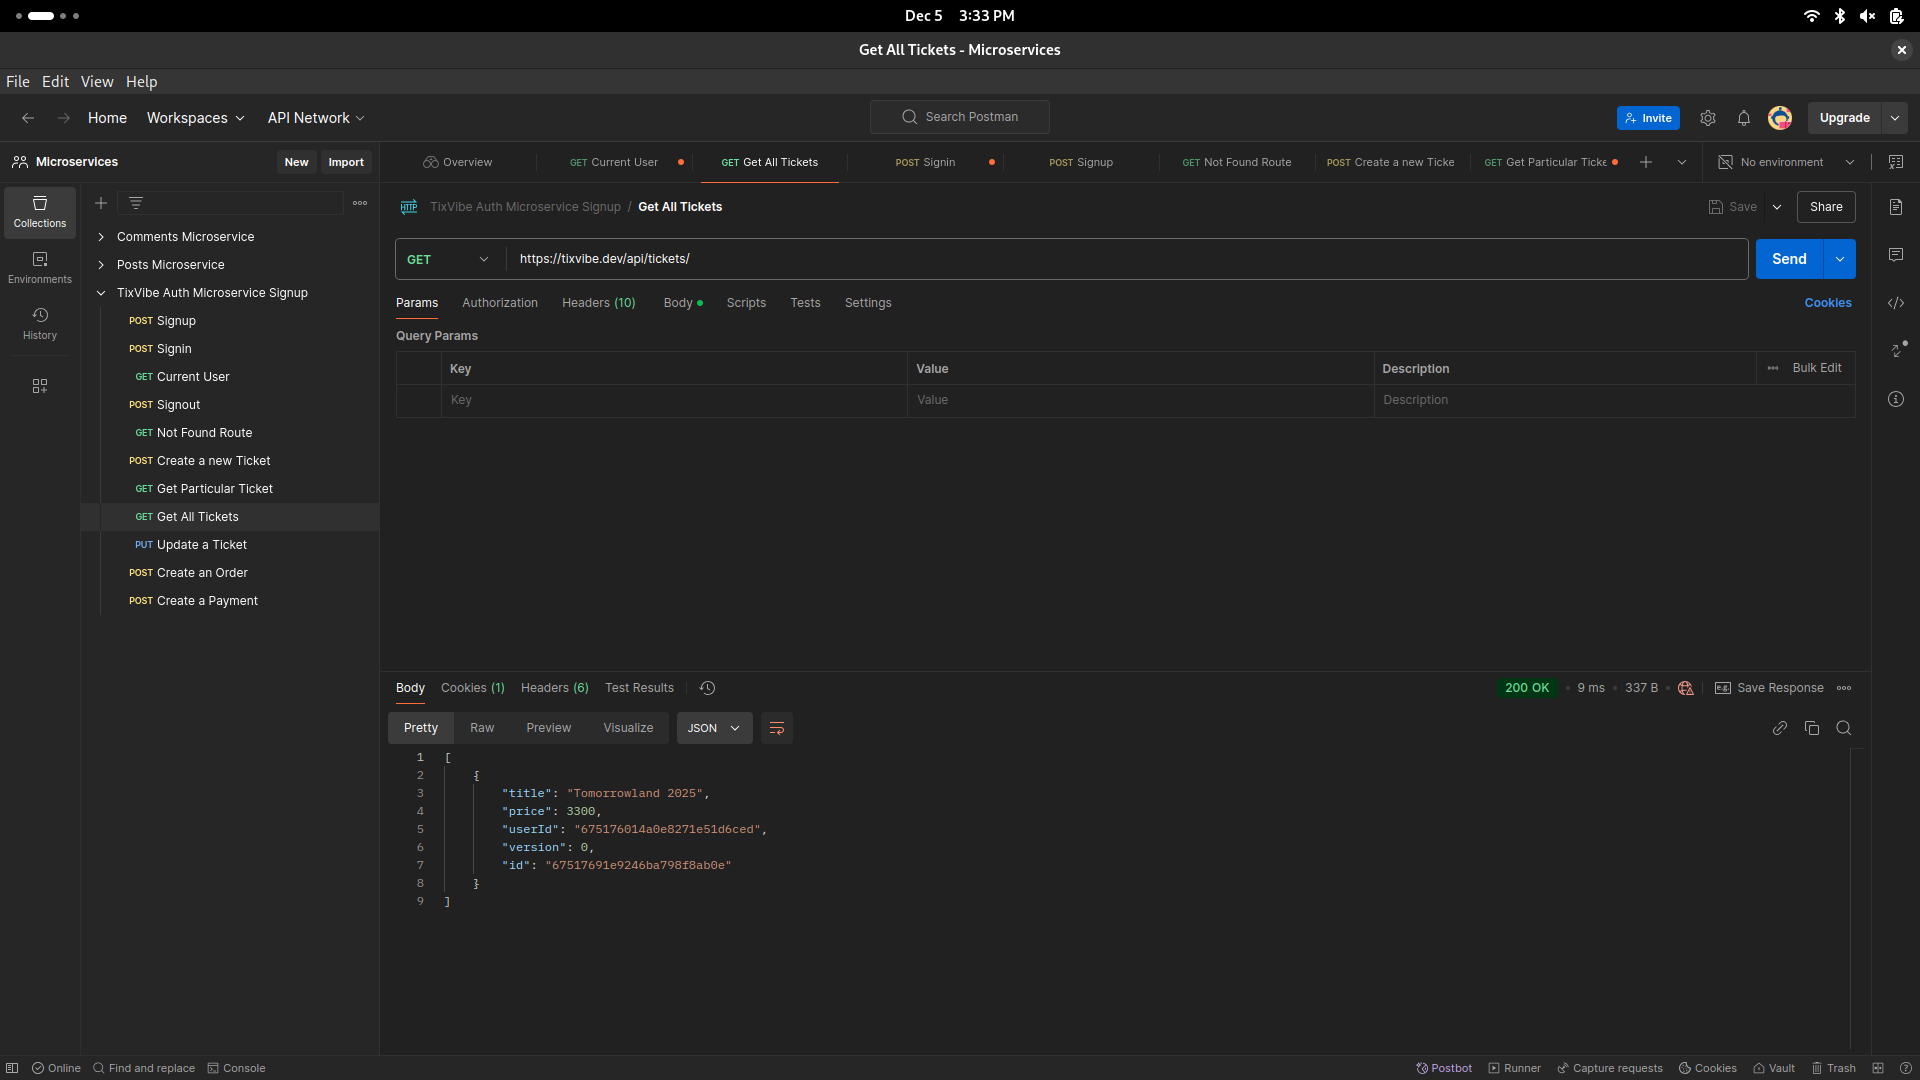The height and width of the screenshot is (1080, 1920).
Task: Open the comments icon in right sidebar
Action: (1896, 255)
